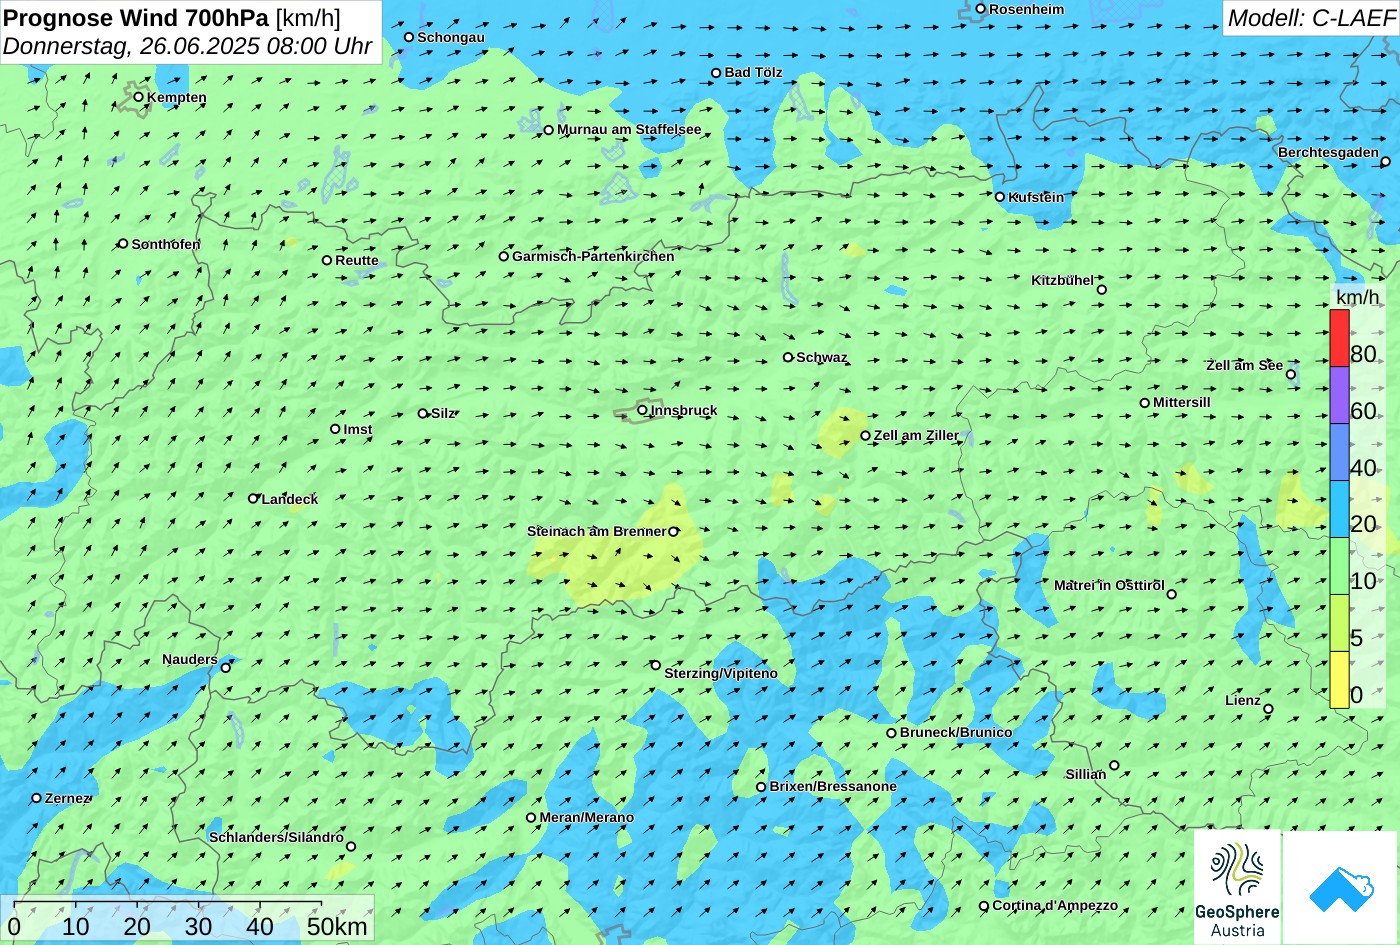Click the Rosenheim location marker
Viewport: 1400px width, 945px height.
[x=980, y=9]
